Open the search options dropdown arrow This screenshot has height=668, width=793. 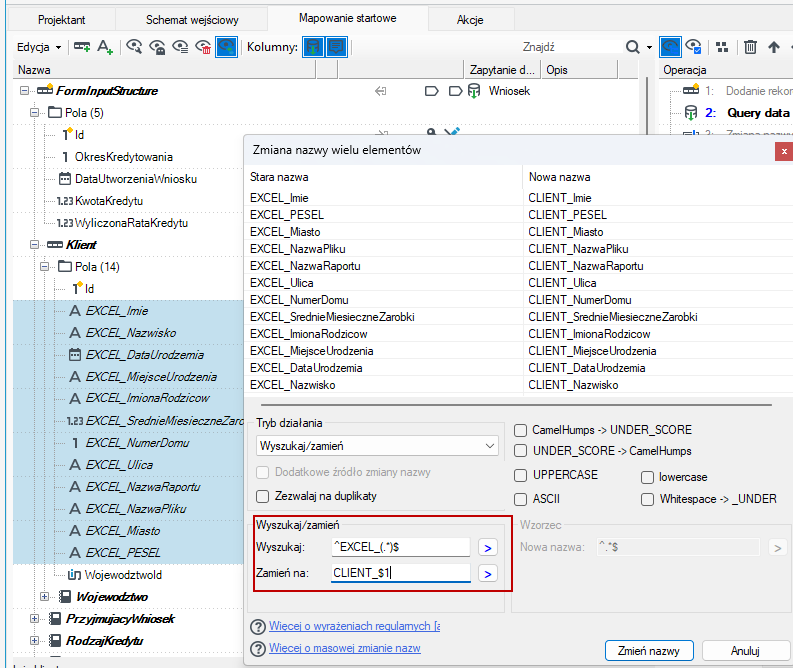tap(649, 47)
